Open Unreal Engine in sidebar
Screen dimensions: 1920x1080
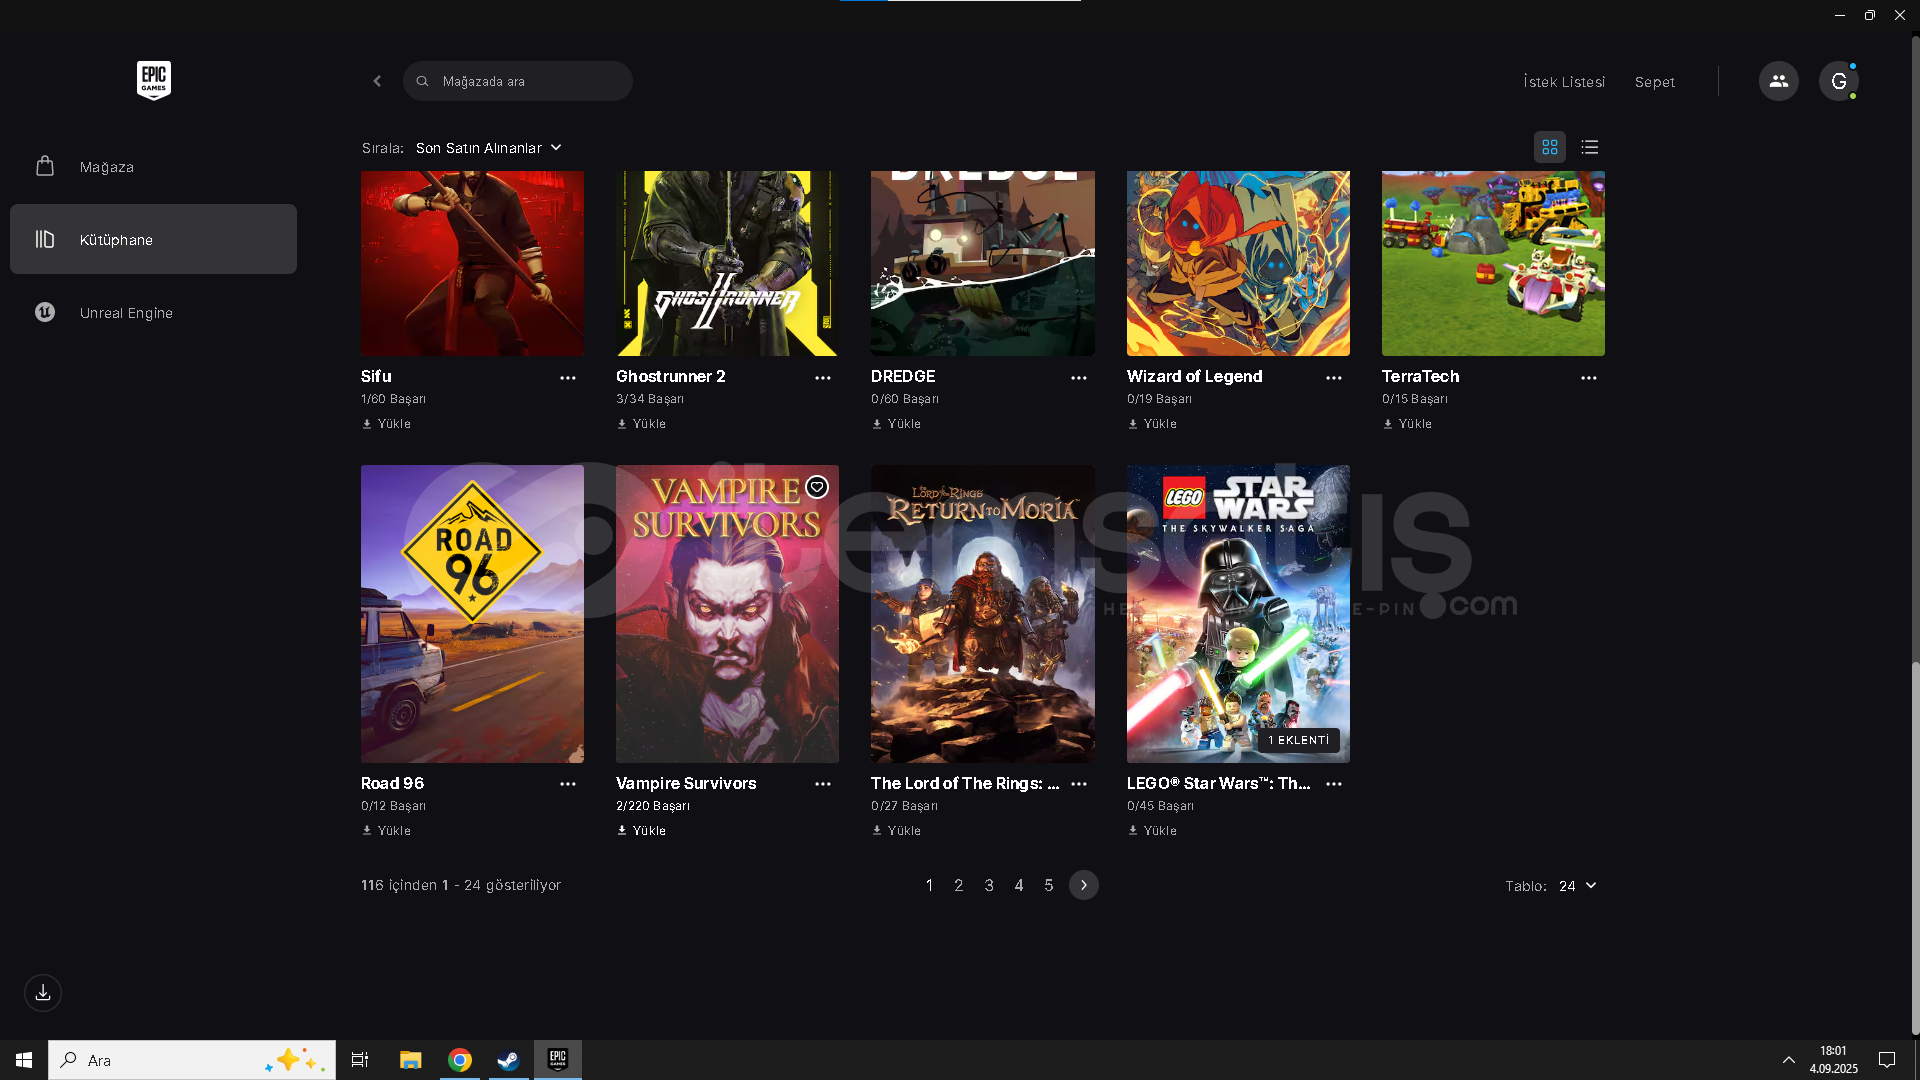point(153,312)
